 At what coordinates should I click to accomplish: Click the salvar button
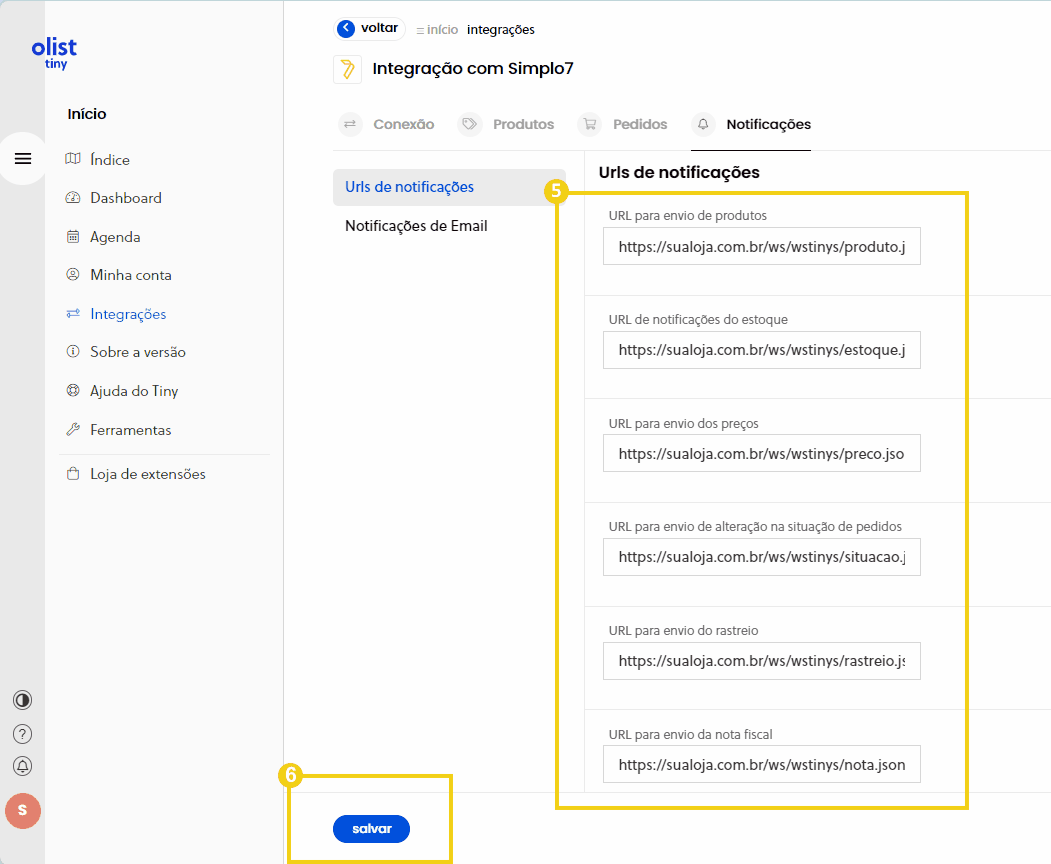click(x=371, y=829)
